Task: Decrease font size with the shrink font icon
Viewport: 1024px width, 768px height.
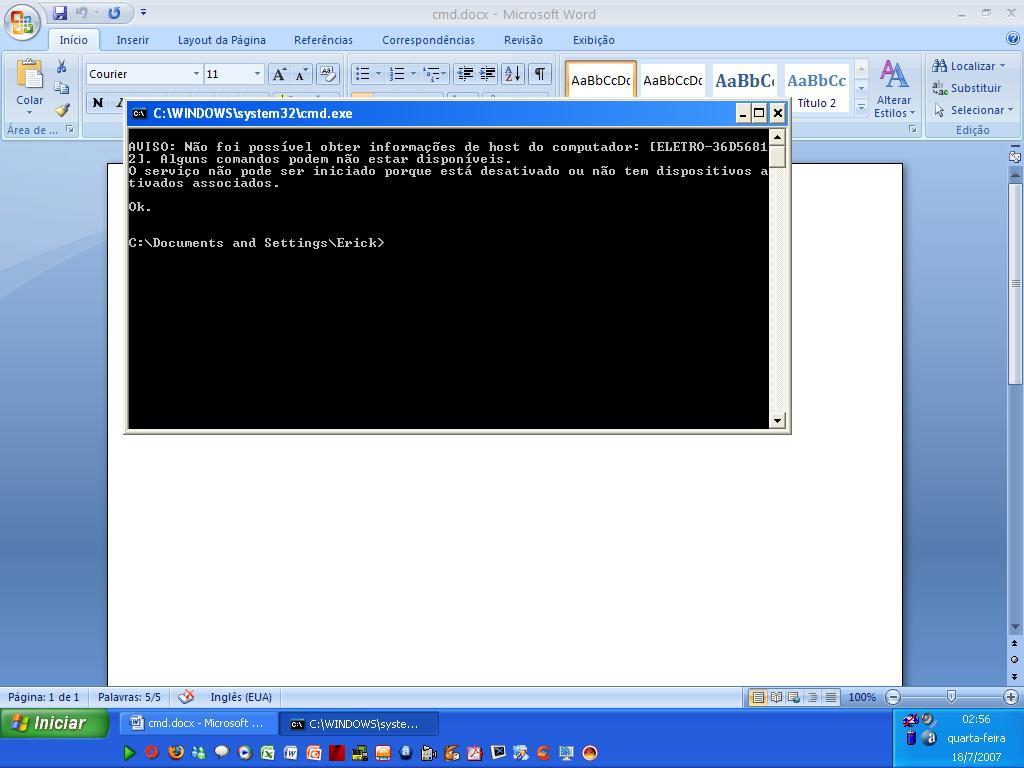Action: 301,74
